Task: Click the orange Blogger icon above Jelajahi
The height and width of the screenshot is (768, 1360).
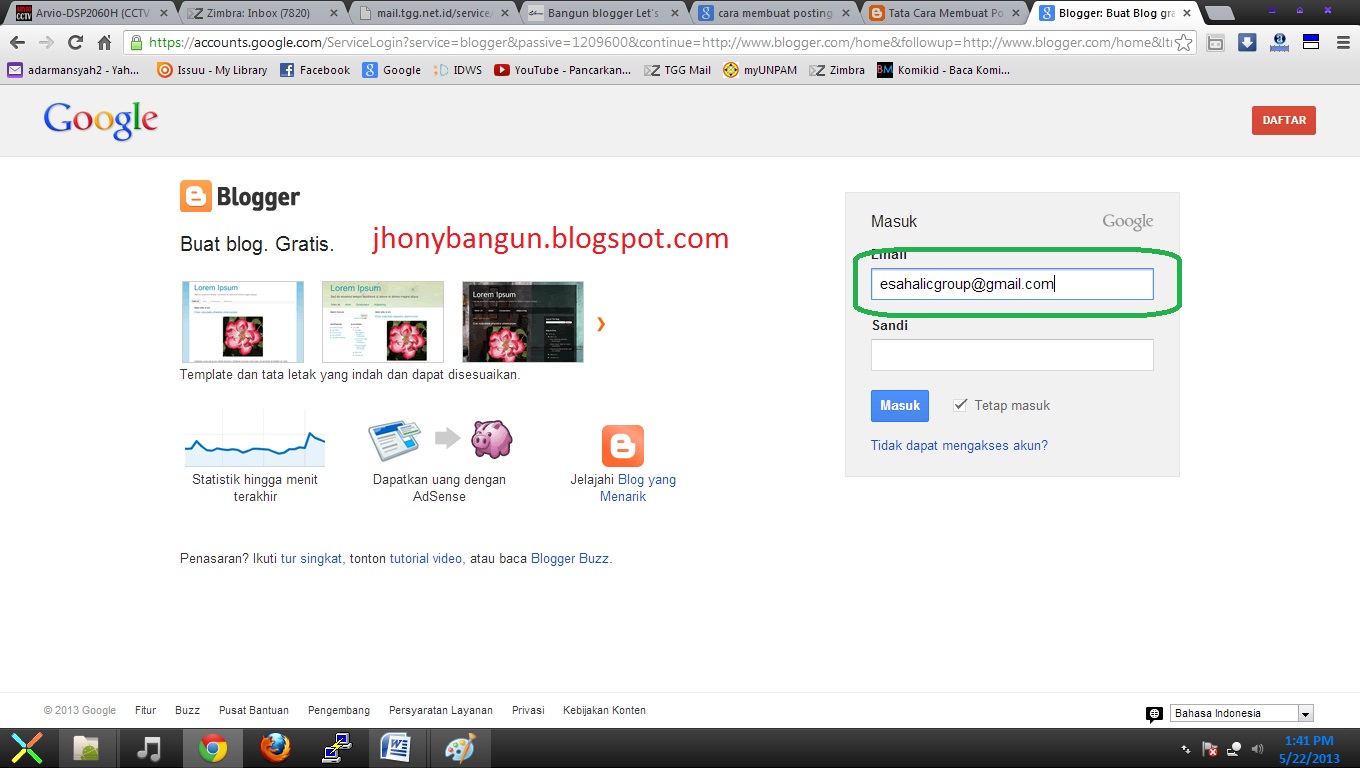Action: pos(622,446)
